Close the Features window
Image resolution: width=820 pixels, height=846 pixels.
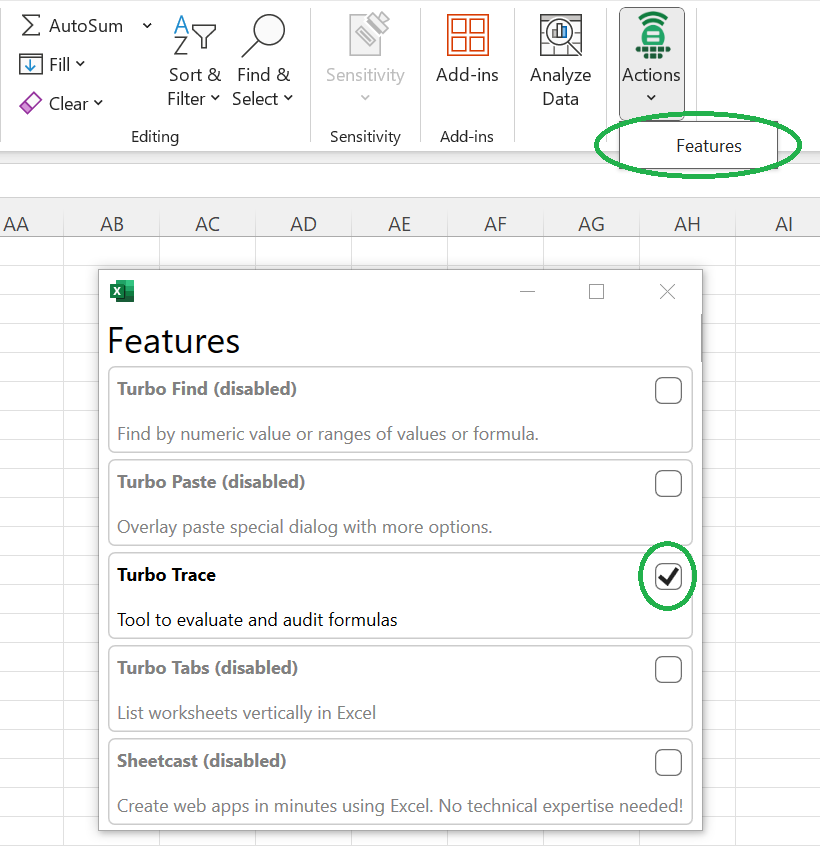[x=667, y=291]
